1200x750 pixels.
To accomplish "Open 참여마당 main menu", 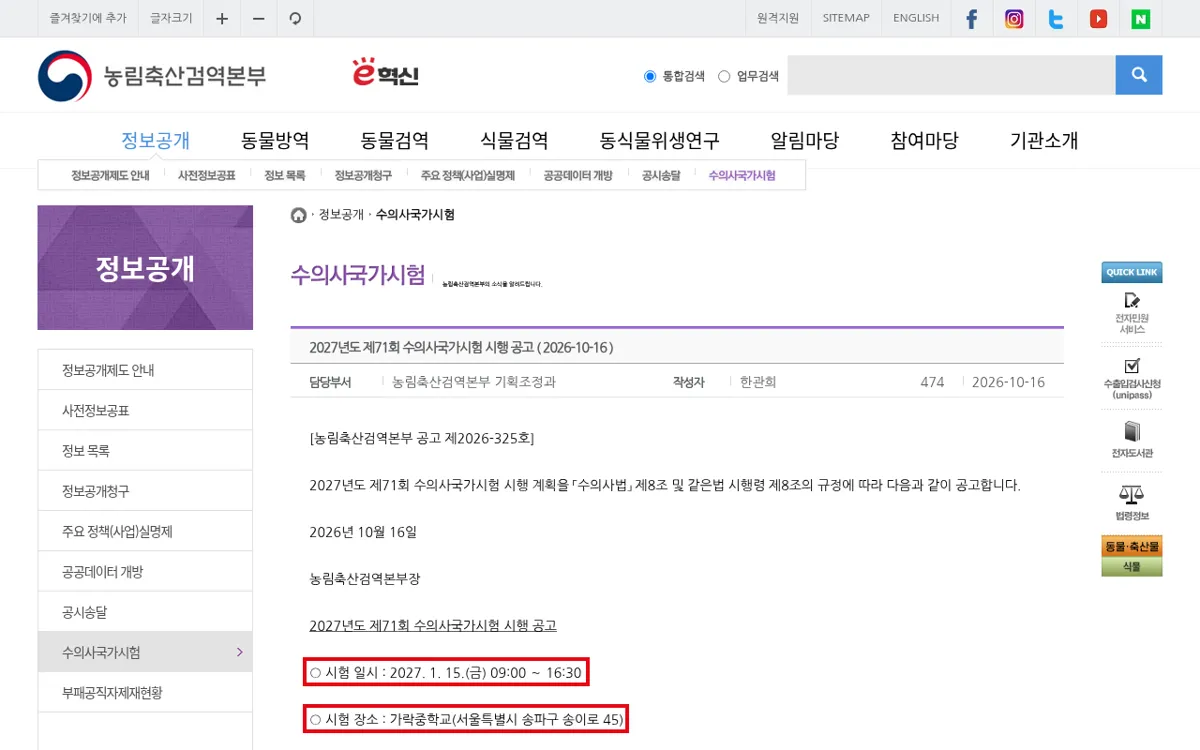I will [x=925, y=141].
